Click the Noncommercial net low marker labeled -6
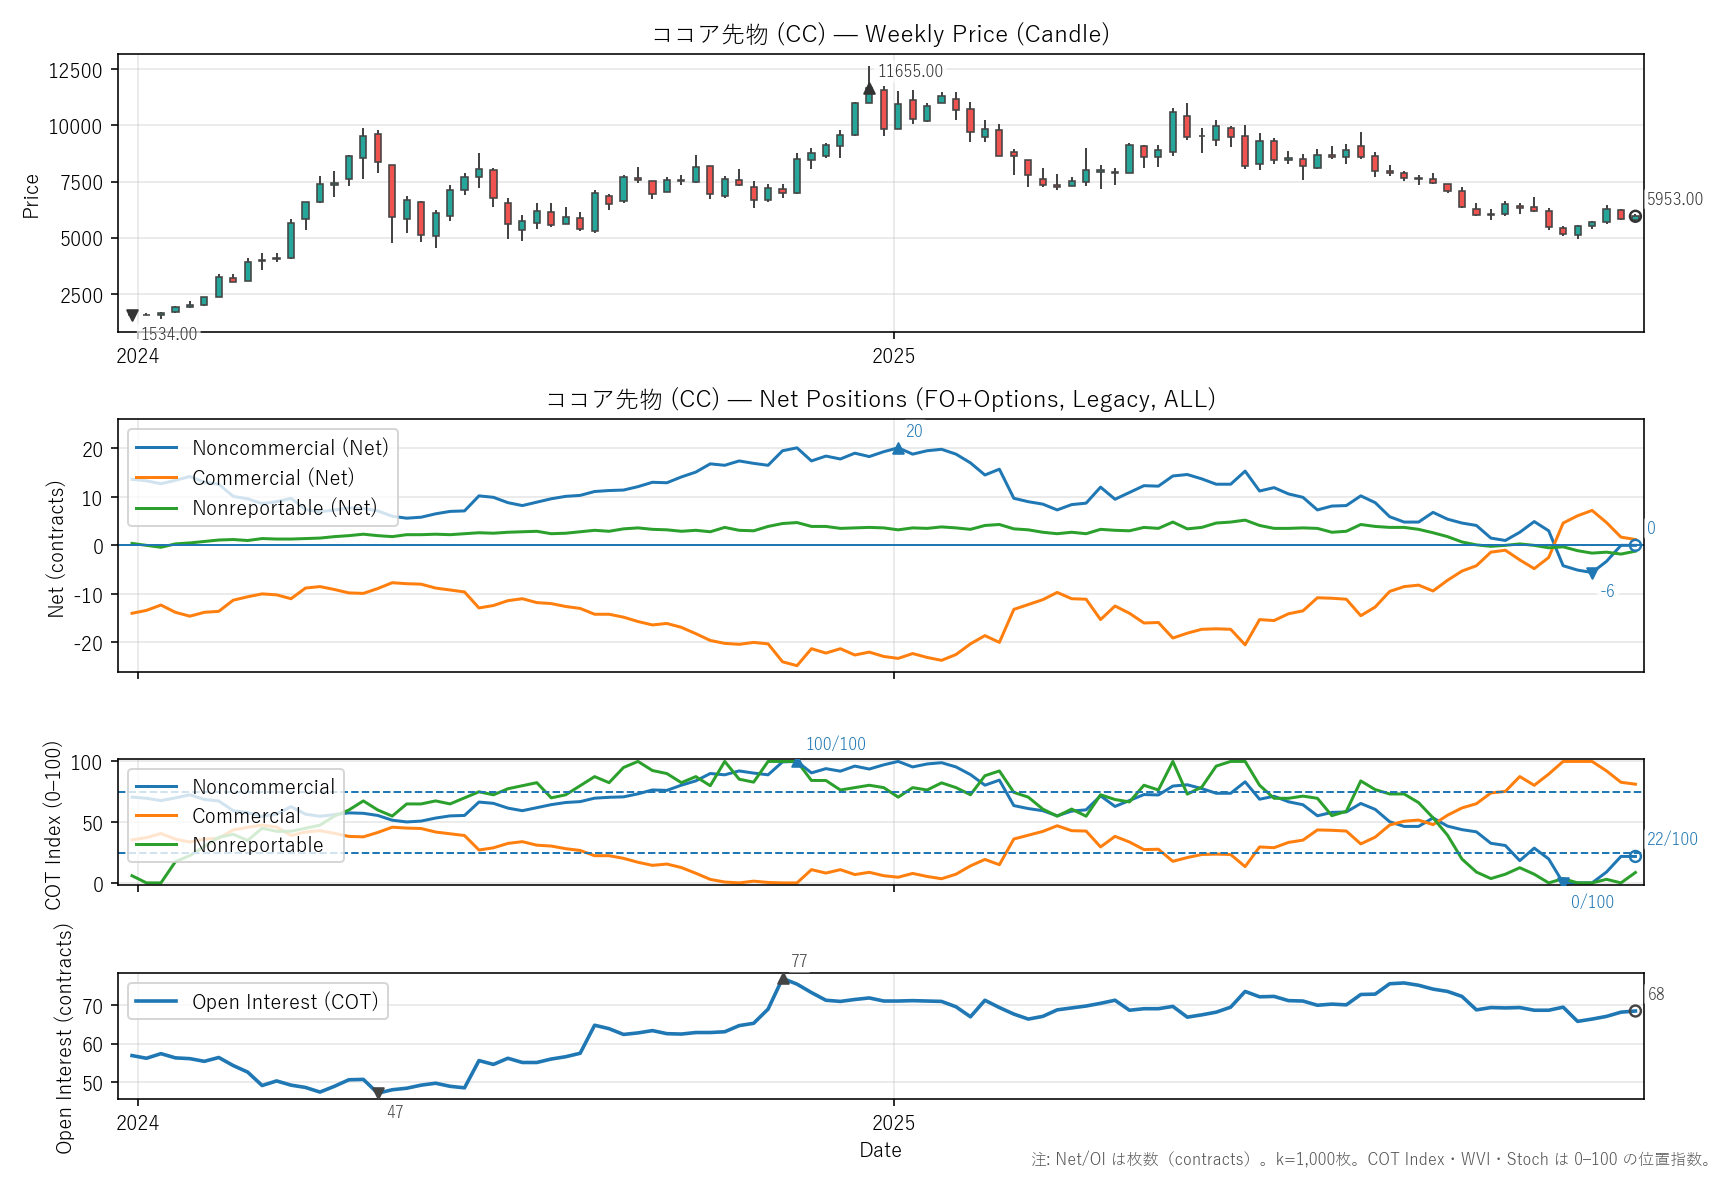 (1592, 573)
